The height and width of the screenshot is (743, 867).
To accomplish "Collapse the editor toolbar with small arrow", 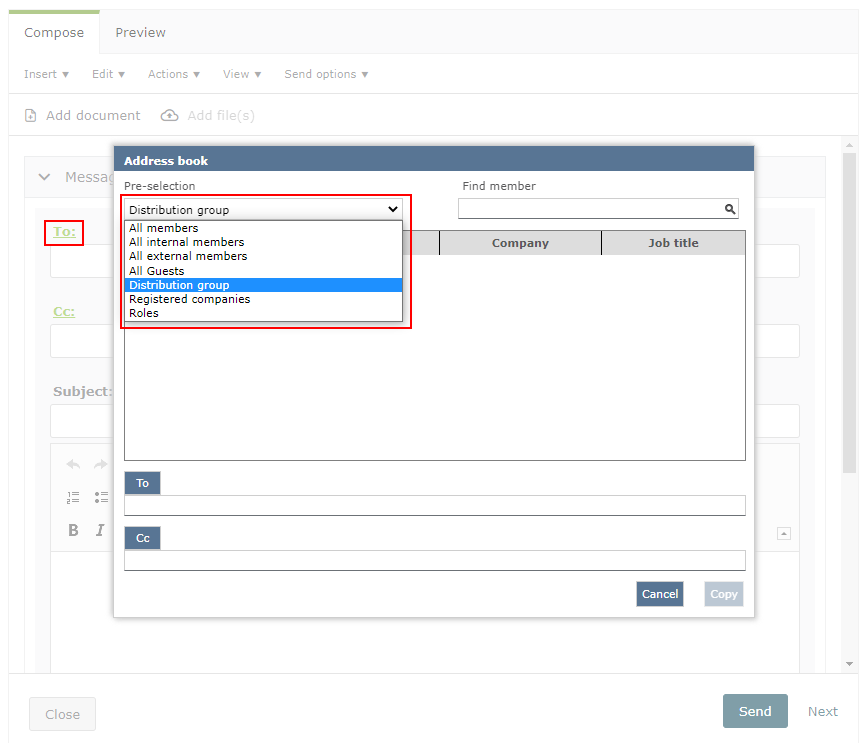I will pos(784,533).
